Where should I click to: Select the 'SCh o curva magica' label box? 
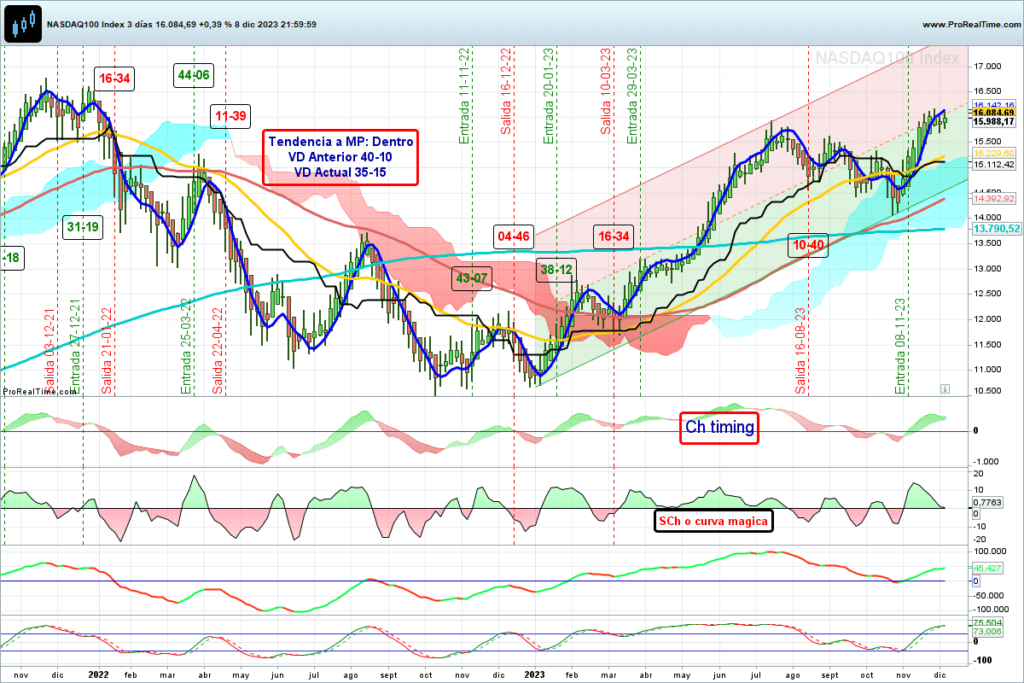713,521
